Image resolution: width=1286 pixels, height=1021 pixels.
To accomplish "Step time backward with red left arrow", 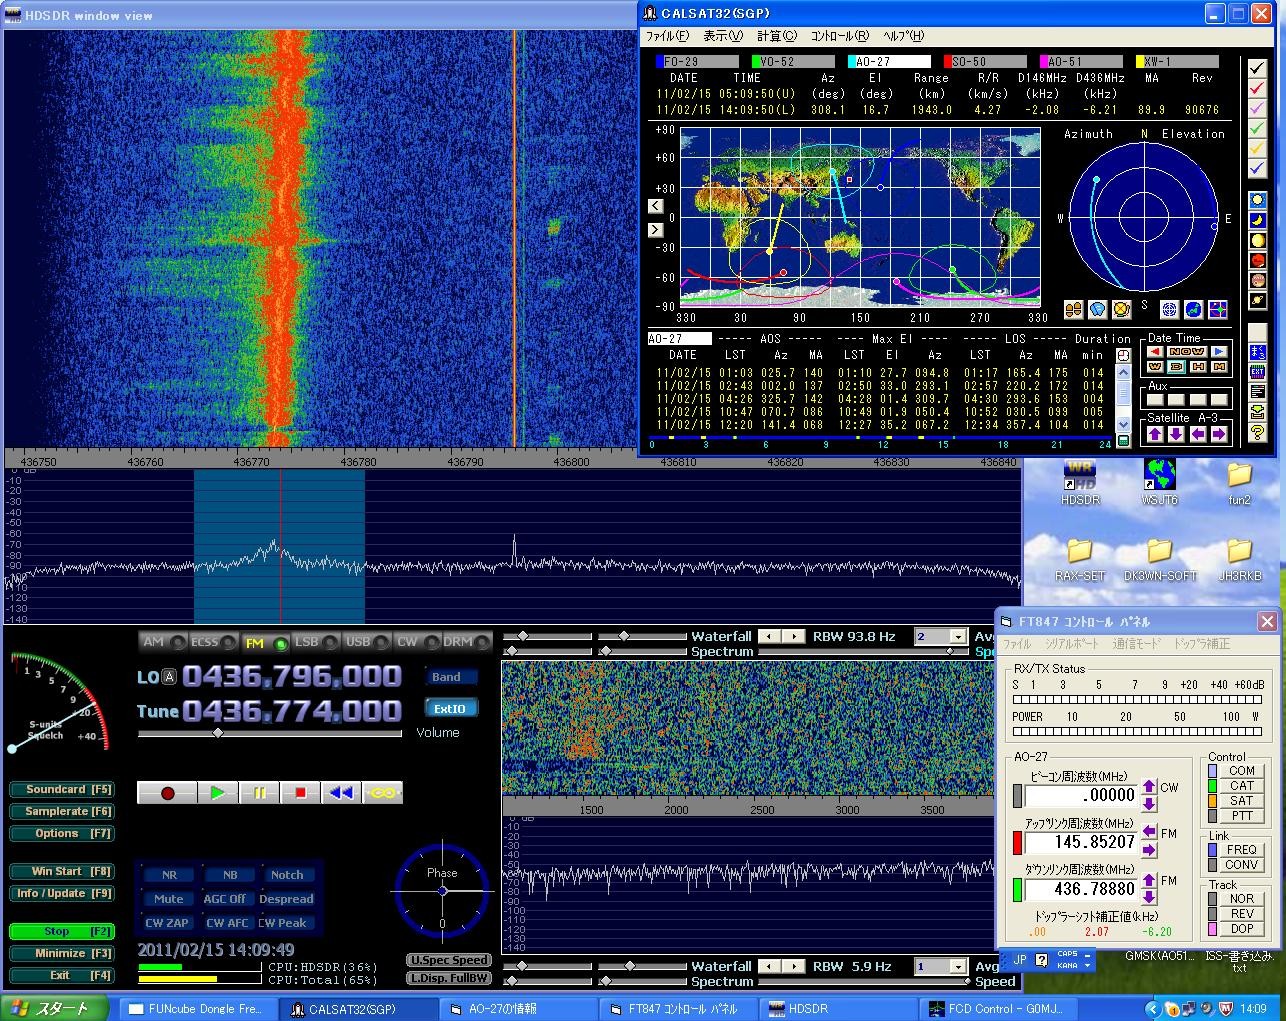I will click(x=1156, y=352).
